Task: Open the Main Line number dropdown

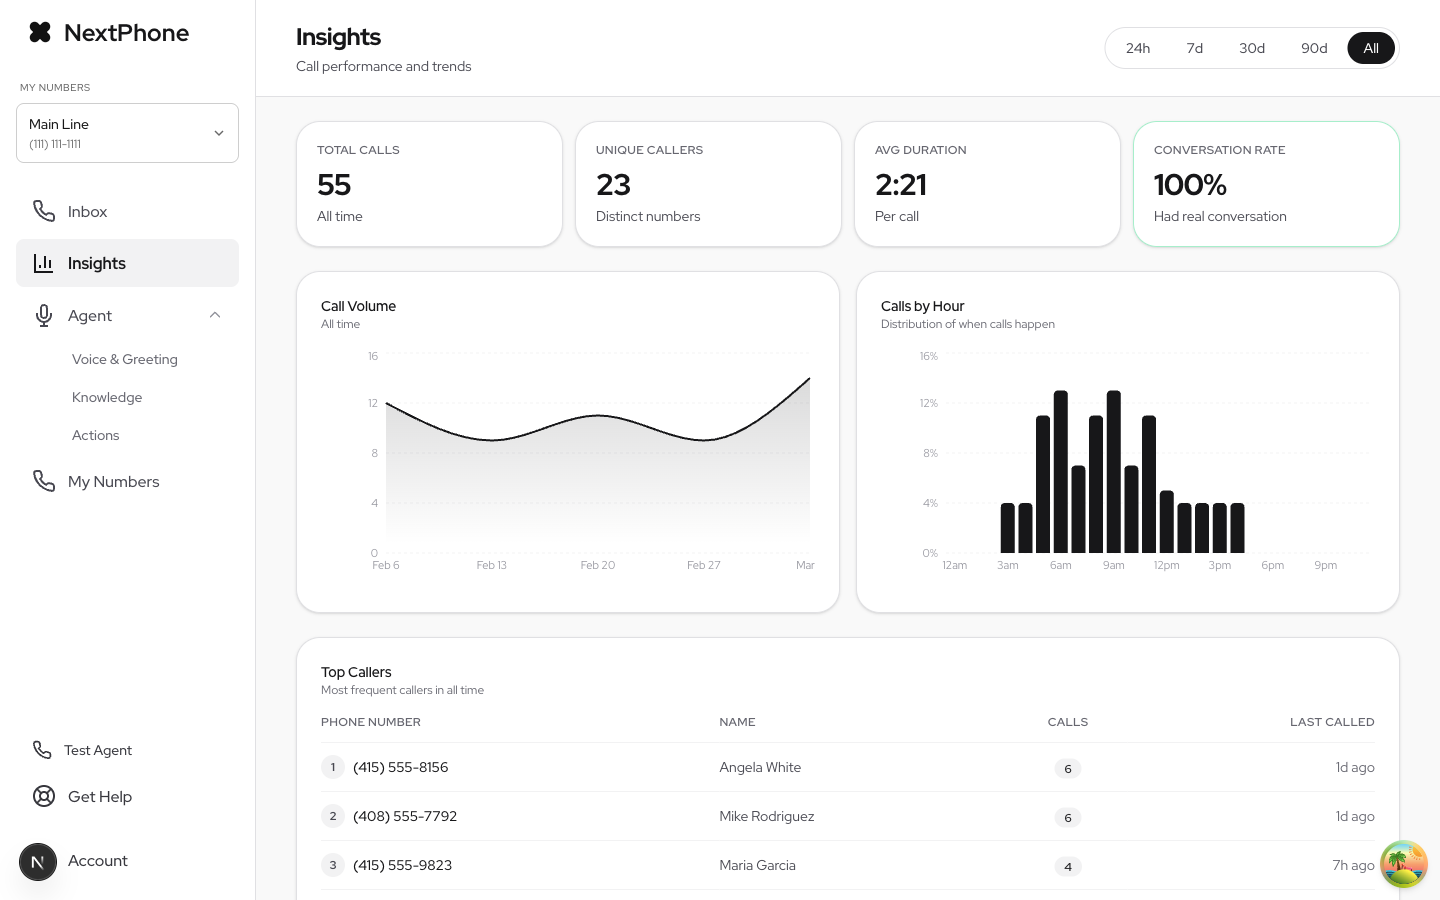Action: coord(127,133)
